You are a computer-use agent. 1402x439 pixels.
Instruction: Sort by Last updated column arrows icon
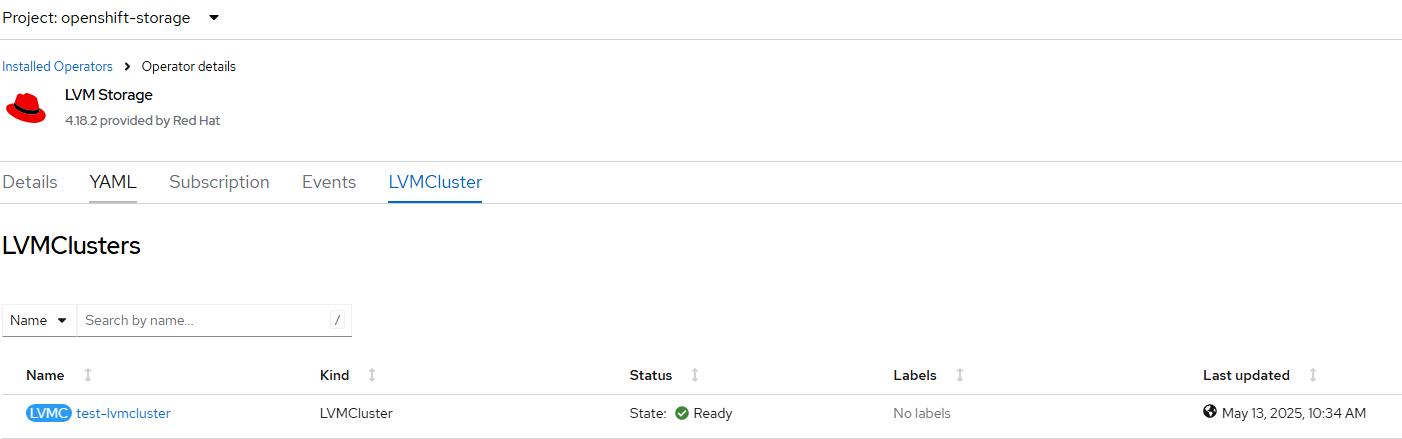[x=1313, y=375]
